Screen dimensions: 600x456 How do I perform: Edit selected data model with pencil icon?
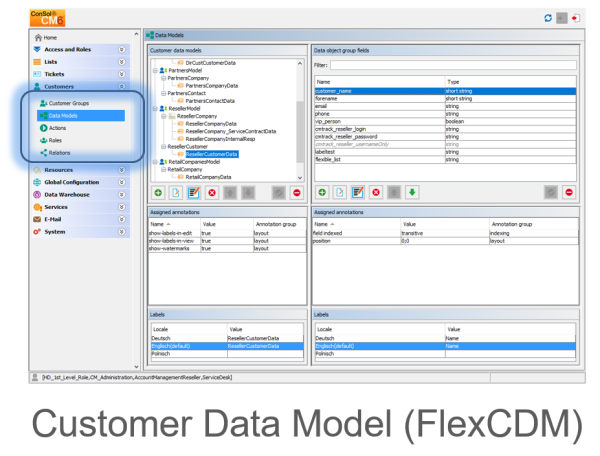(x=194, y=192)
